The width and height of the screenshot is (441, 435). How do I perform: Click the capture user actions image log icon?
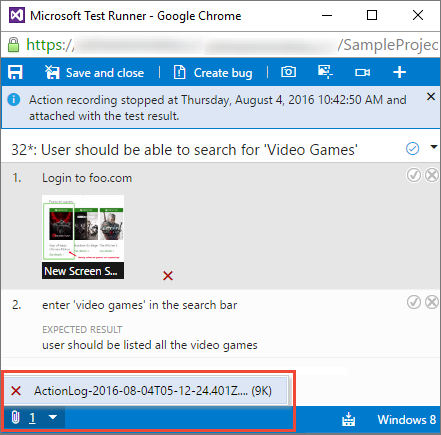[x=325, y=72]
